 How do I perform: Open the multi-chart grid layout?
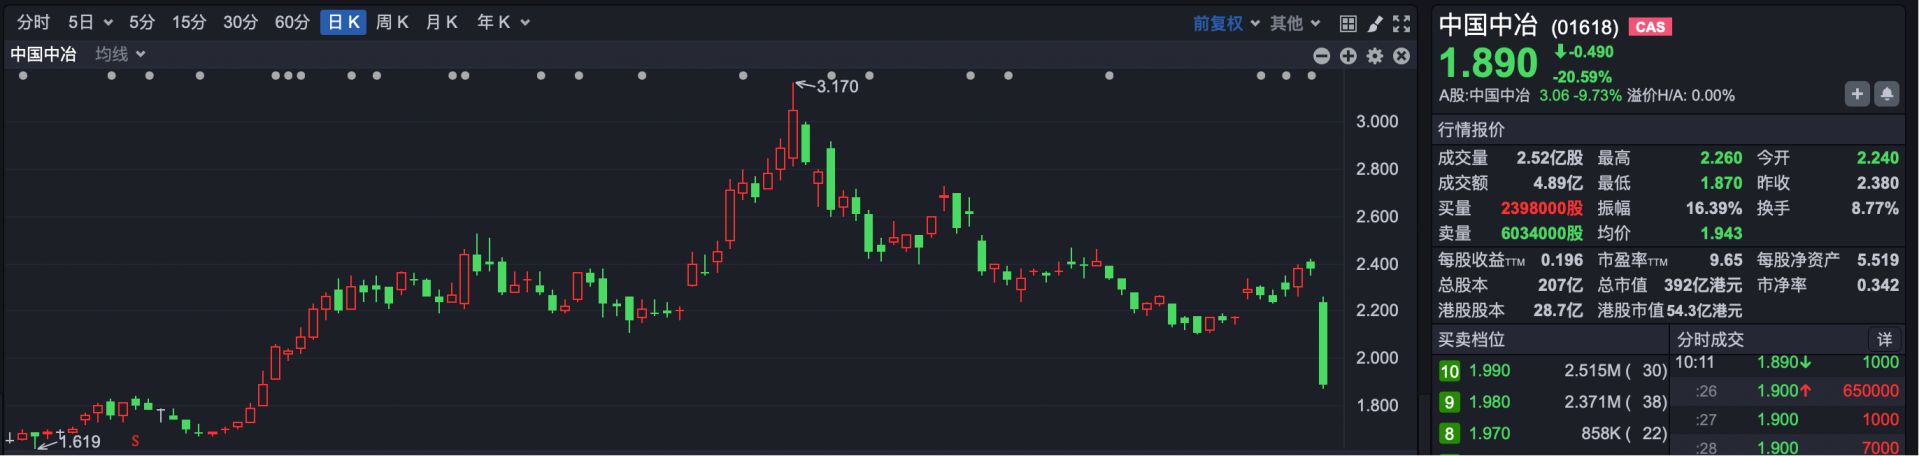pos(1348,23)
